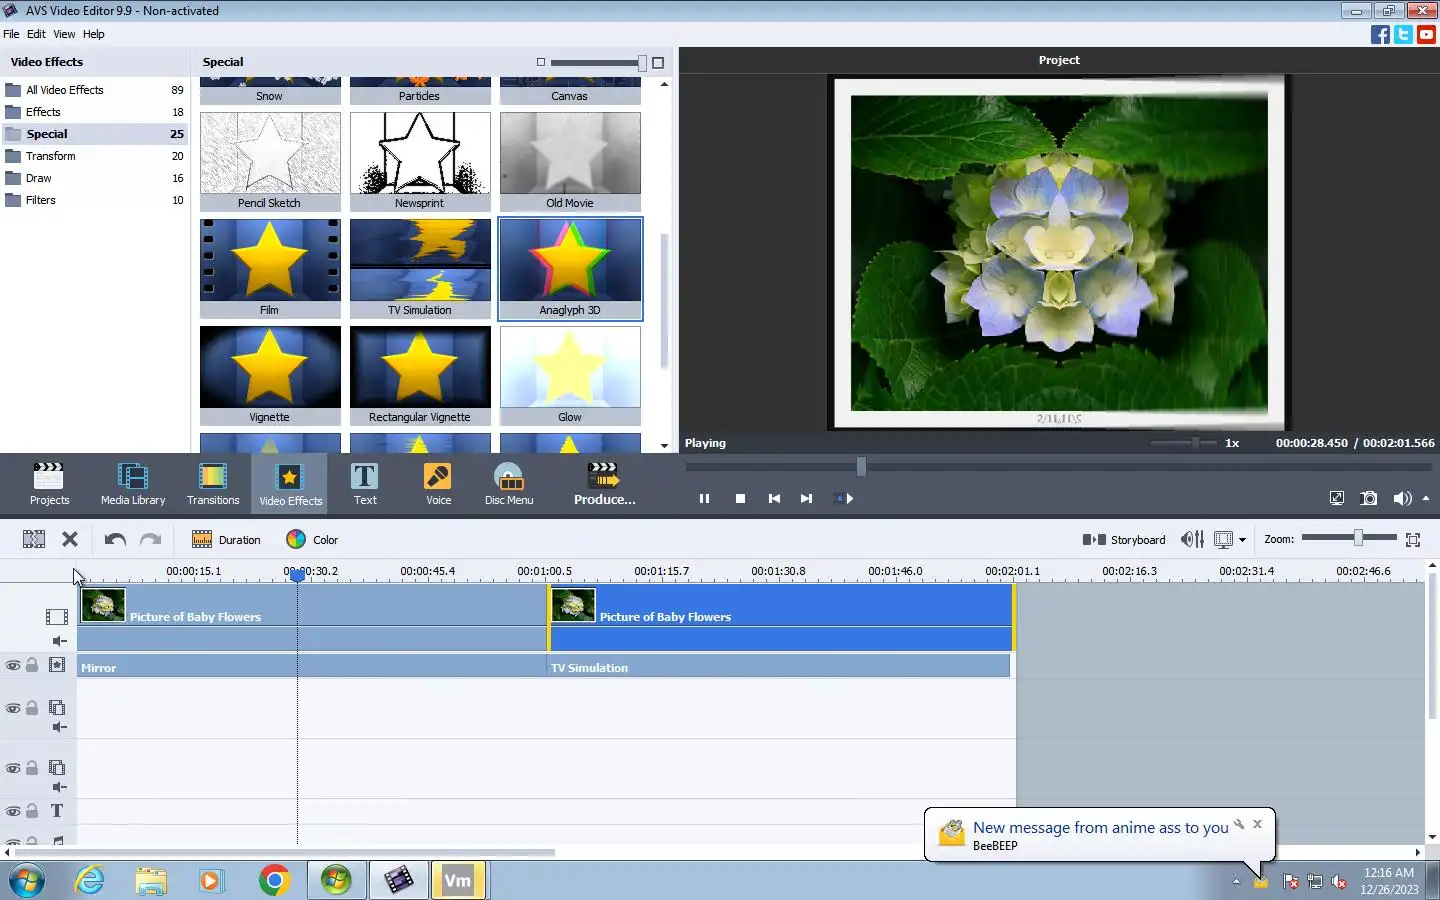Open the File menu

[x=11, y=34]
